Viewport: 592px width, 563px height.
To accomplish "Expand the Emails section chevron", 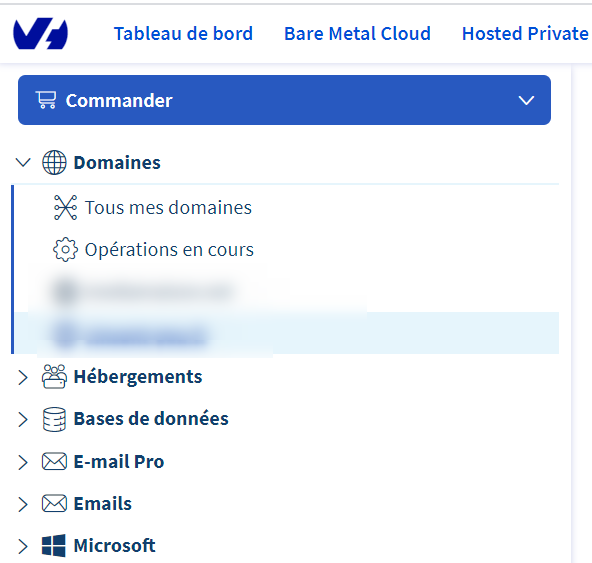I will [23, 504].
